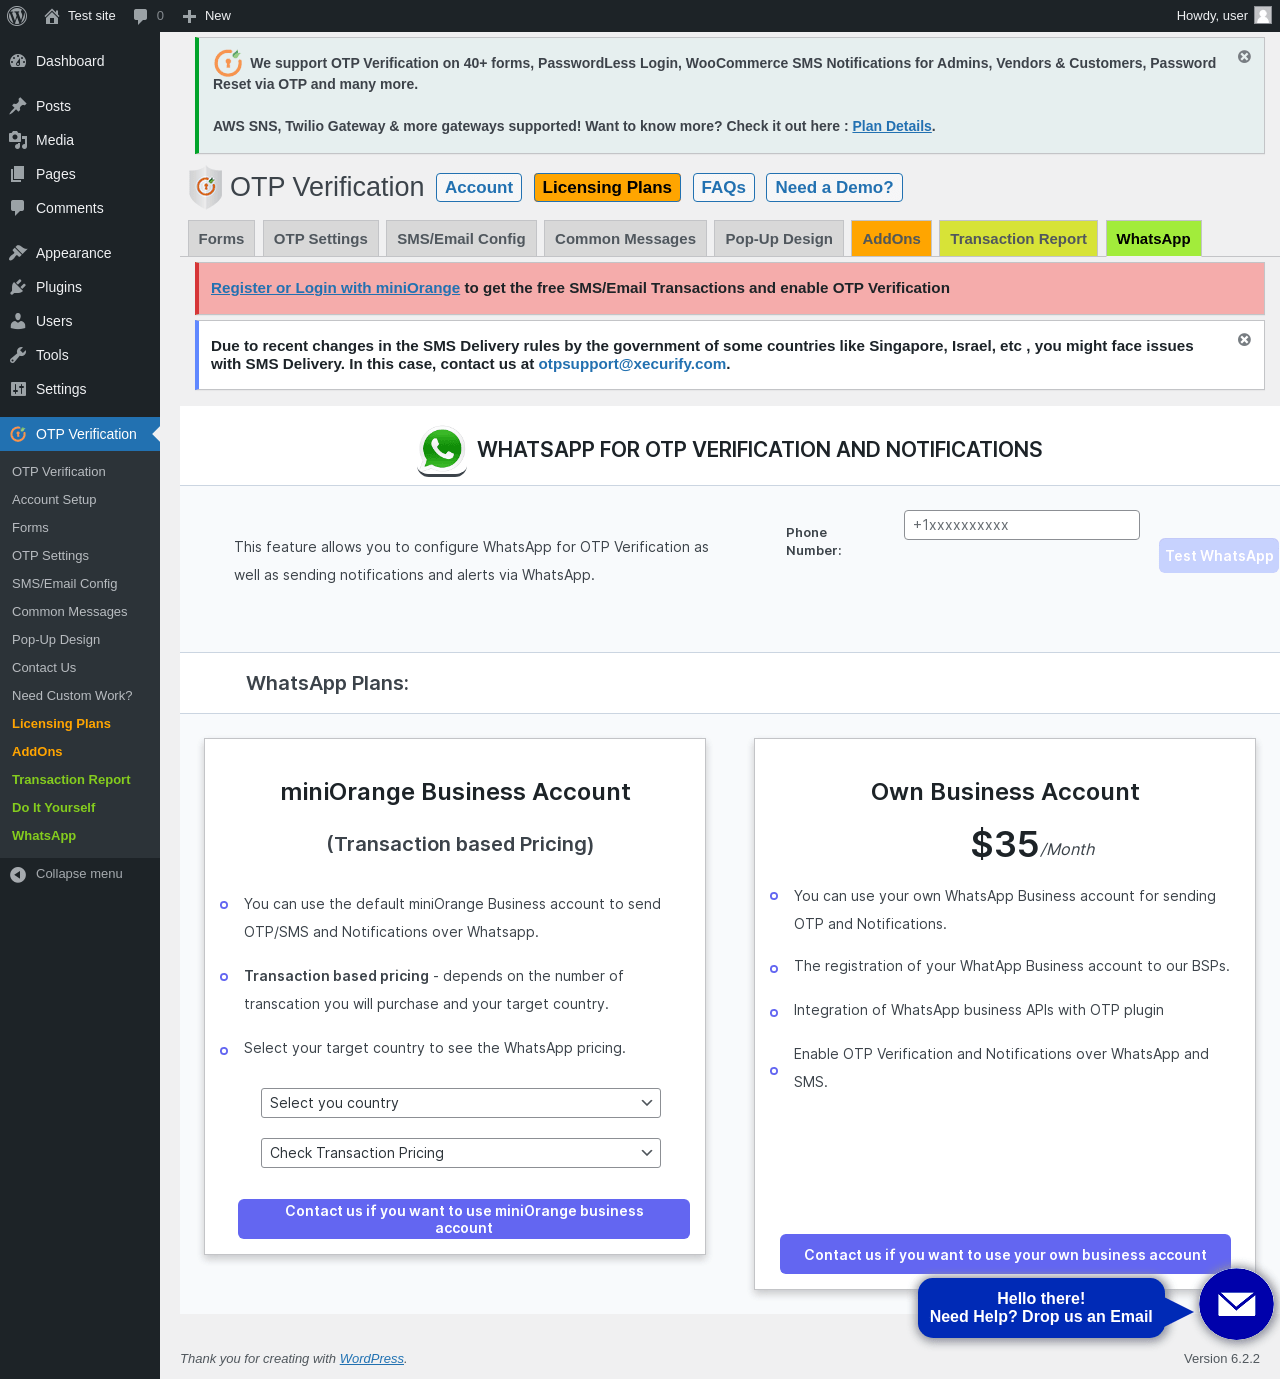This screenshot has height=1379, width=1280.
Task: Open Pop-Up Design in the sidebar submenu
Action: [x=56, y=640]
